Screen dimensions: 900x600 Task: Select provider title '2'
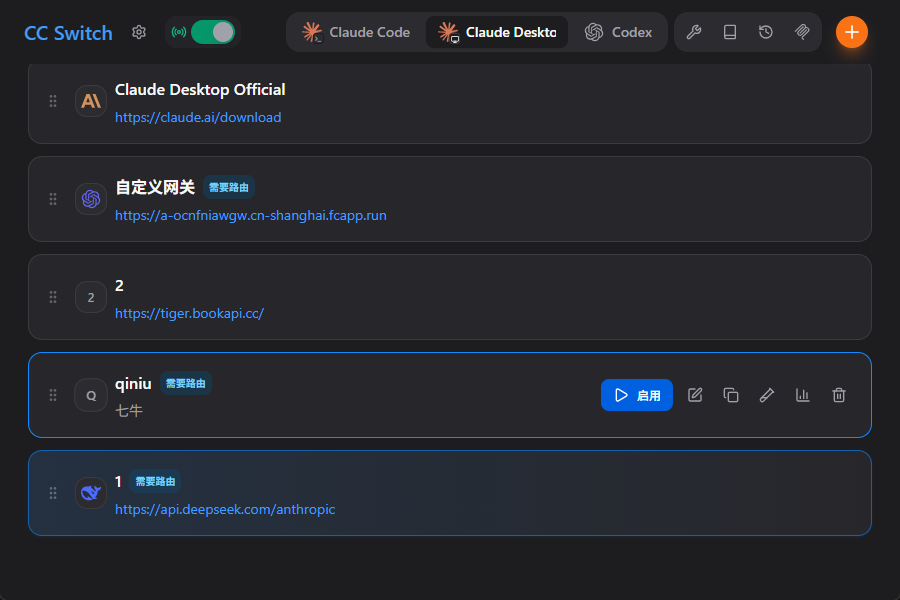(119, 285)
